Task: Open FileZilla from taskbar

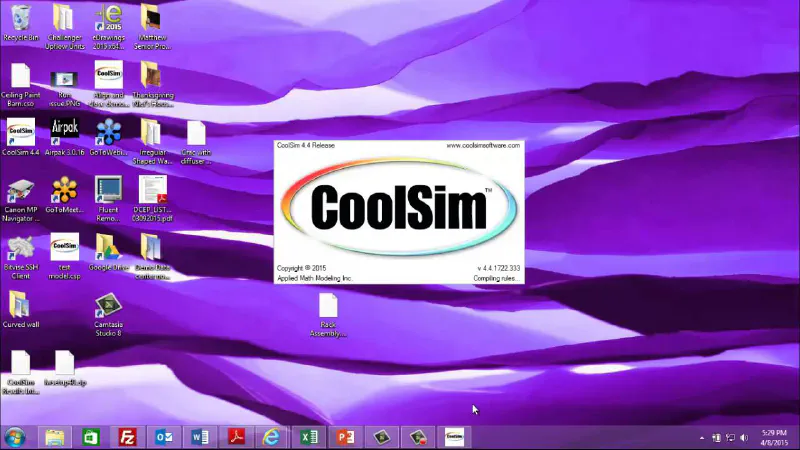Action: [128, 437]
